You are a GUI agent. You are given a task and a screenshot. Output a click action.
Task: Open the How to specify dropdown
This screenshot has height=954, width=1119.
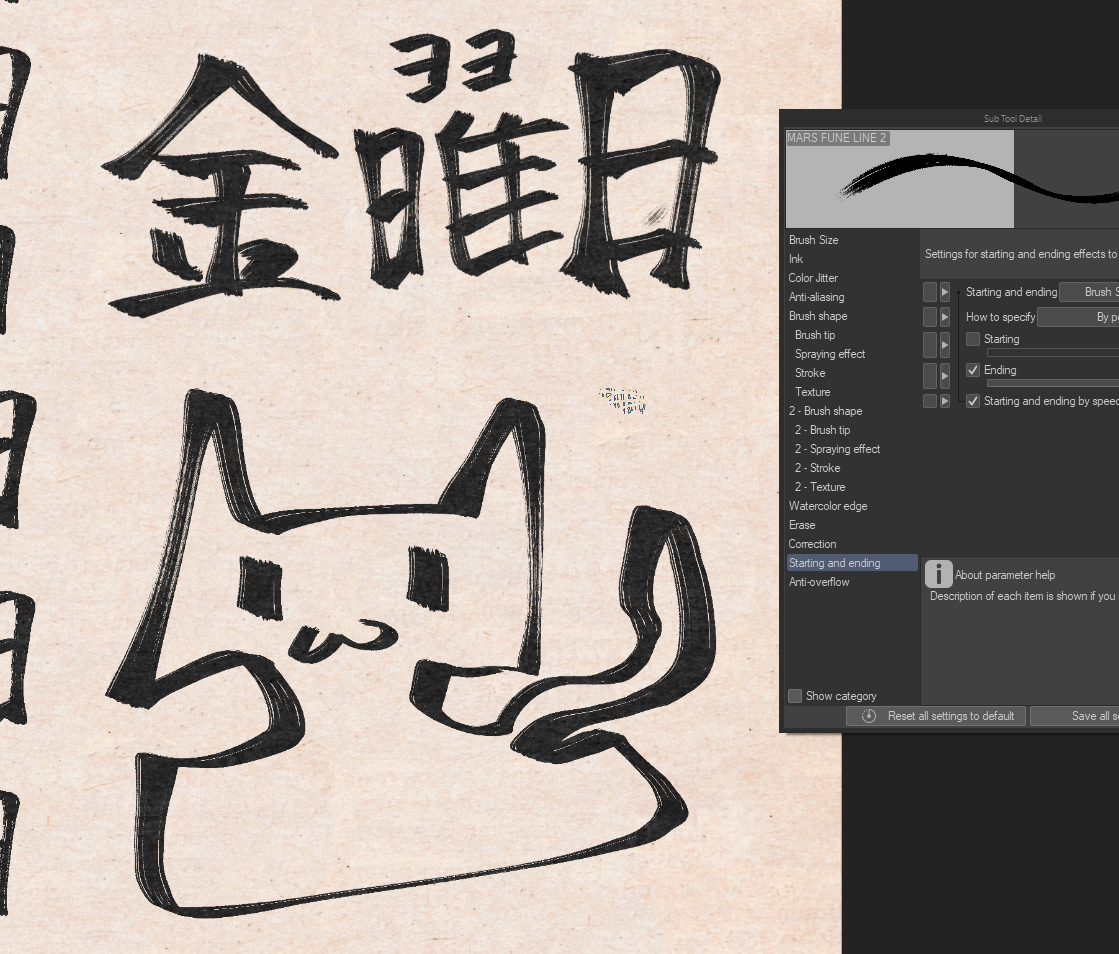pyautogui.click(x=1078, y=317)
